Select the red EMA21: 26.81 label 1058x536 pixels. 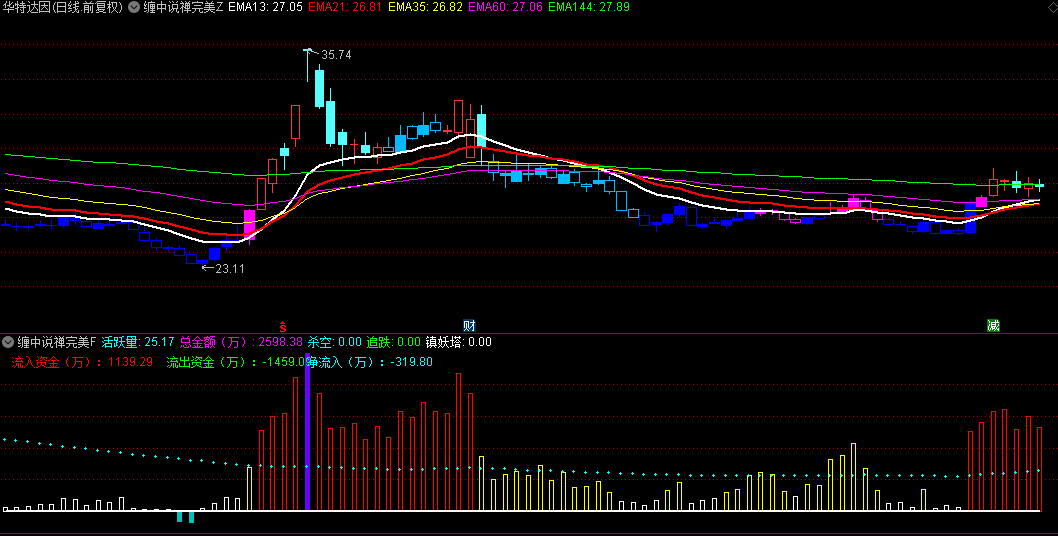click(345, 7)
